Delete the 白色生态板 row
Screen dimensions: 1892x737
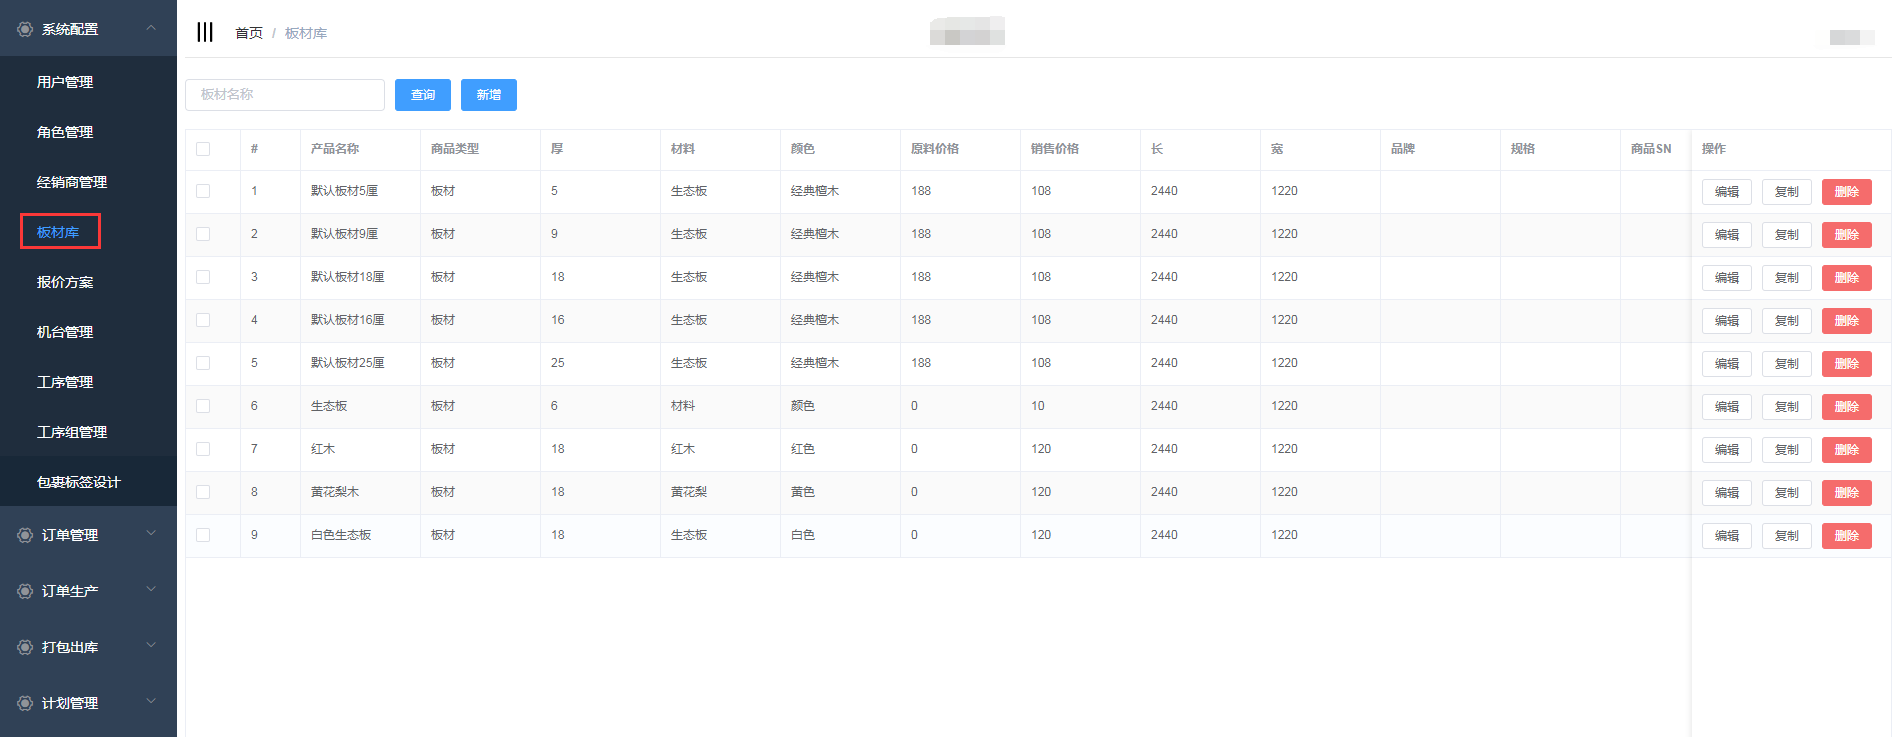click(x=1846, y=536)
